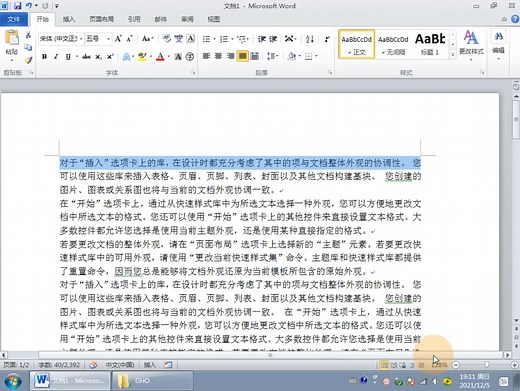Click the Enclose Characters icon
Image resolution: width=520 pixels, height=391 pixels.
(190, 57)
